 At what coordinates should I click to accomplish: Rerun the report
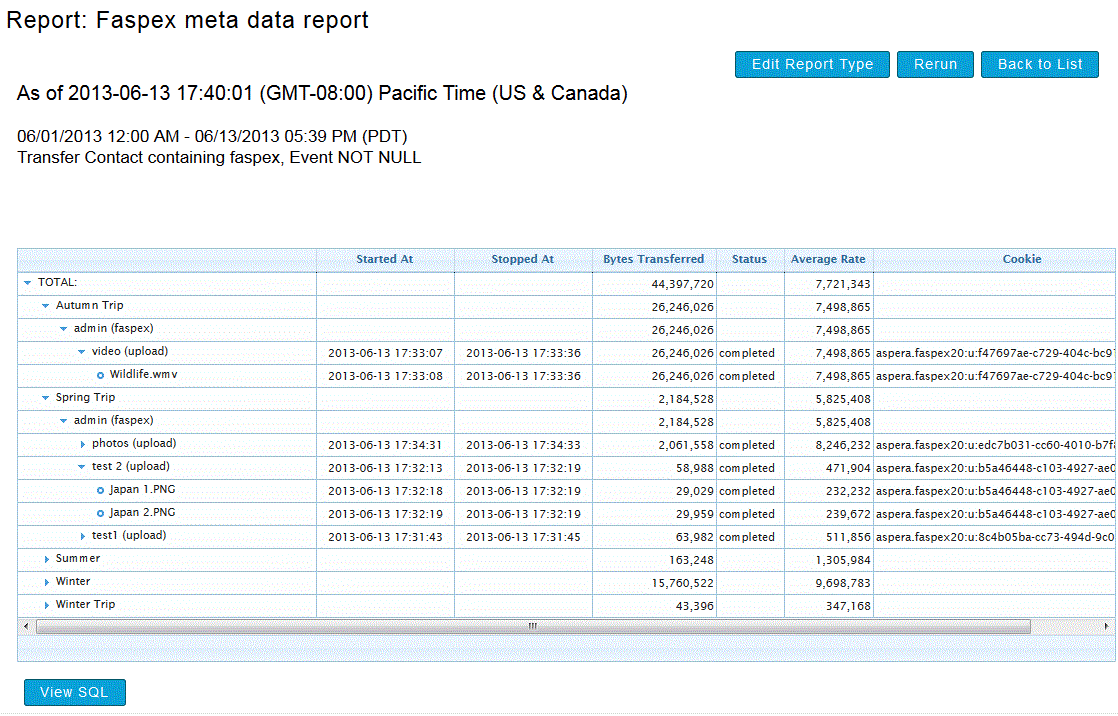(935, 64)
